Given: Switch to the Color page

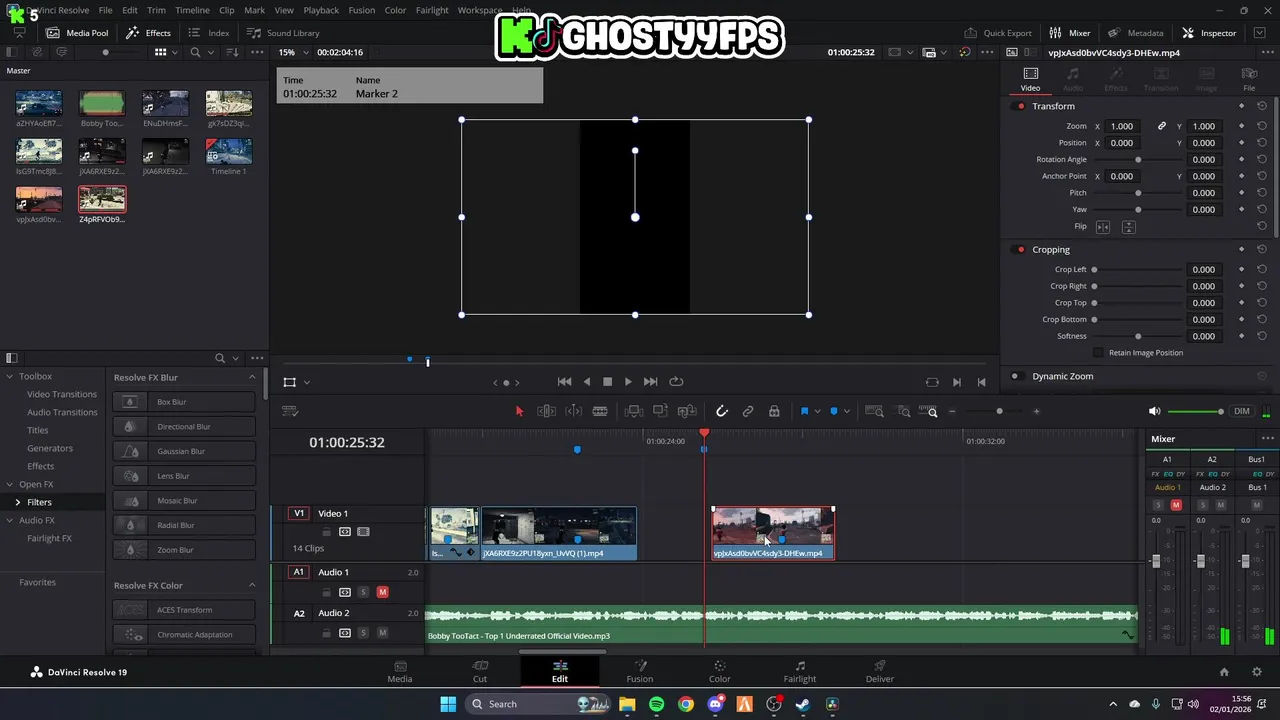Looking at the screenshot, I should pos(719,671).
